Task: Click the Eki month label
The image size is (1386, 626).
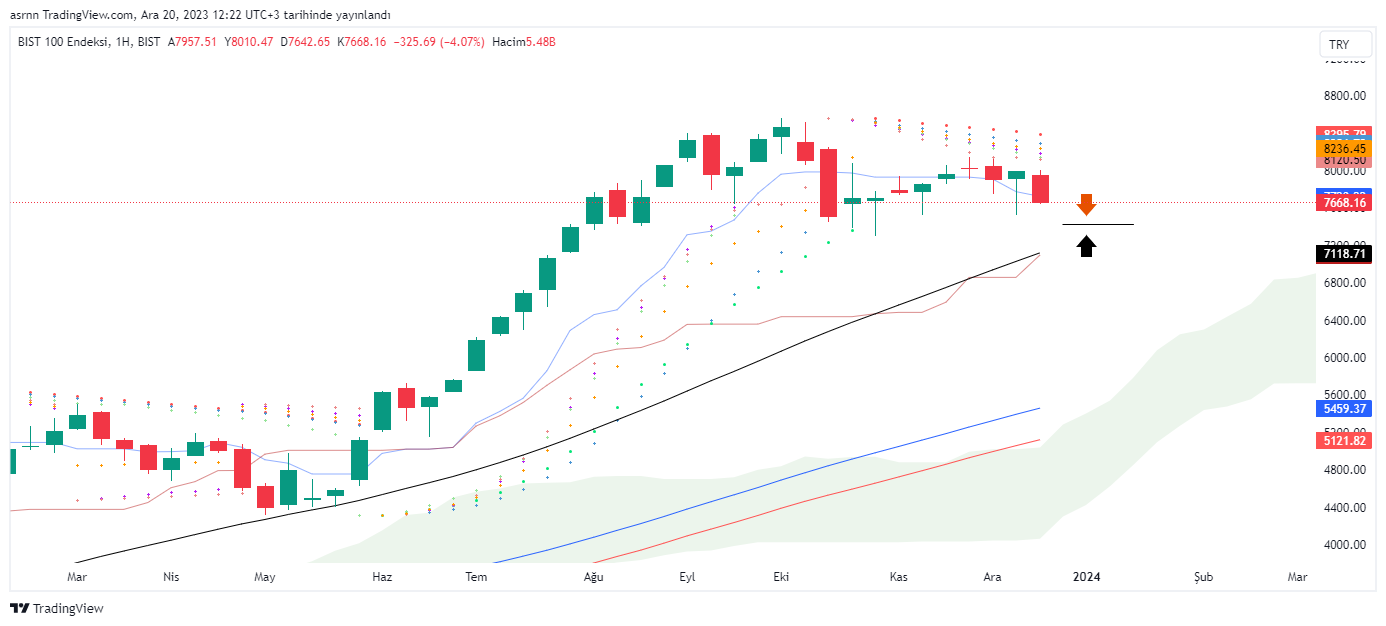Action: coord(781,577)
